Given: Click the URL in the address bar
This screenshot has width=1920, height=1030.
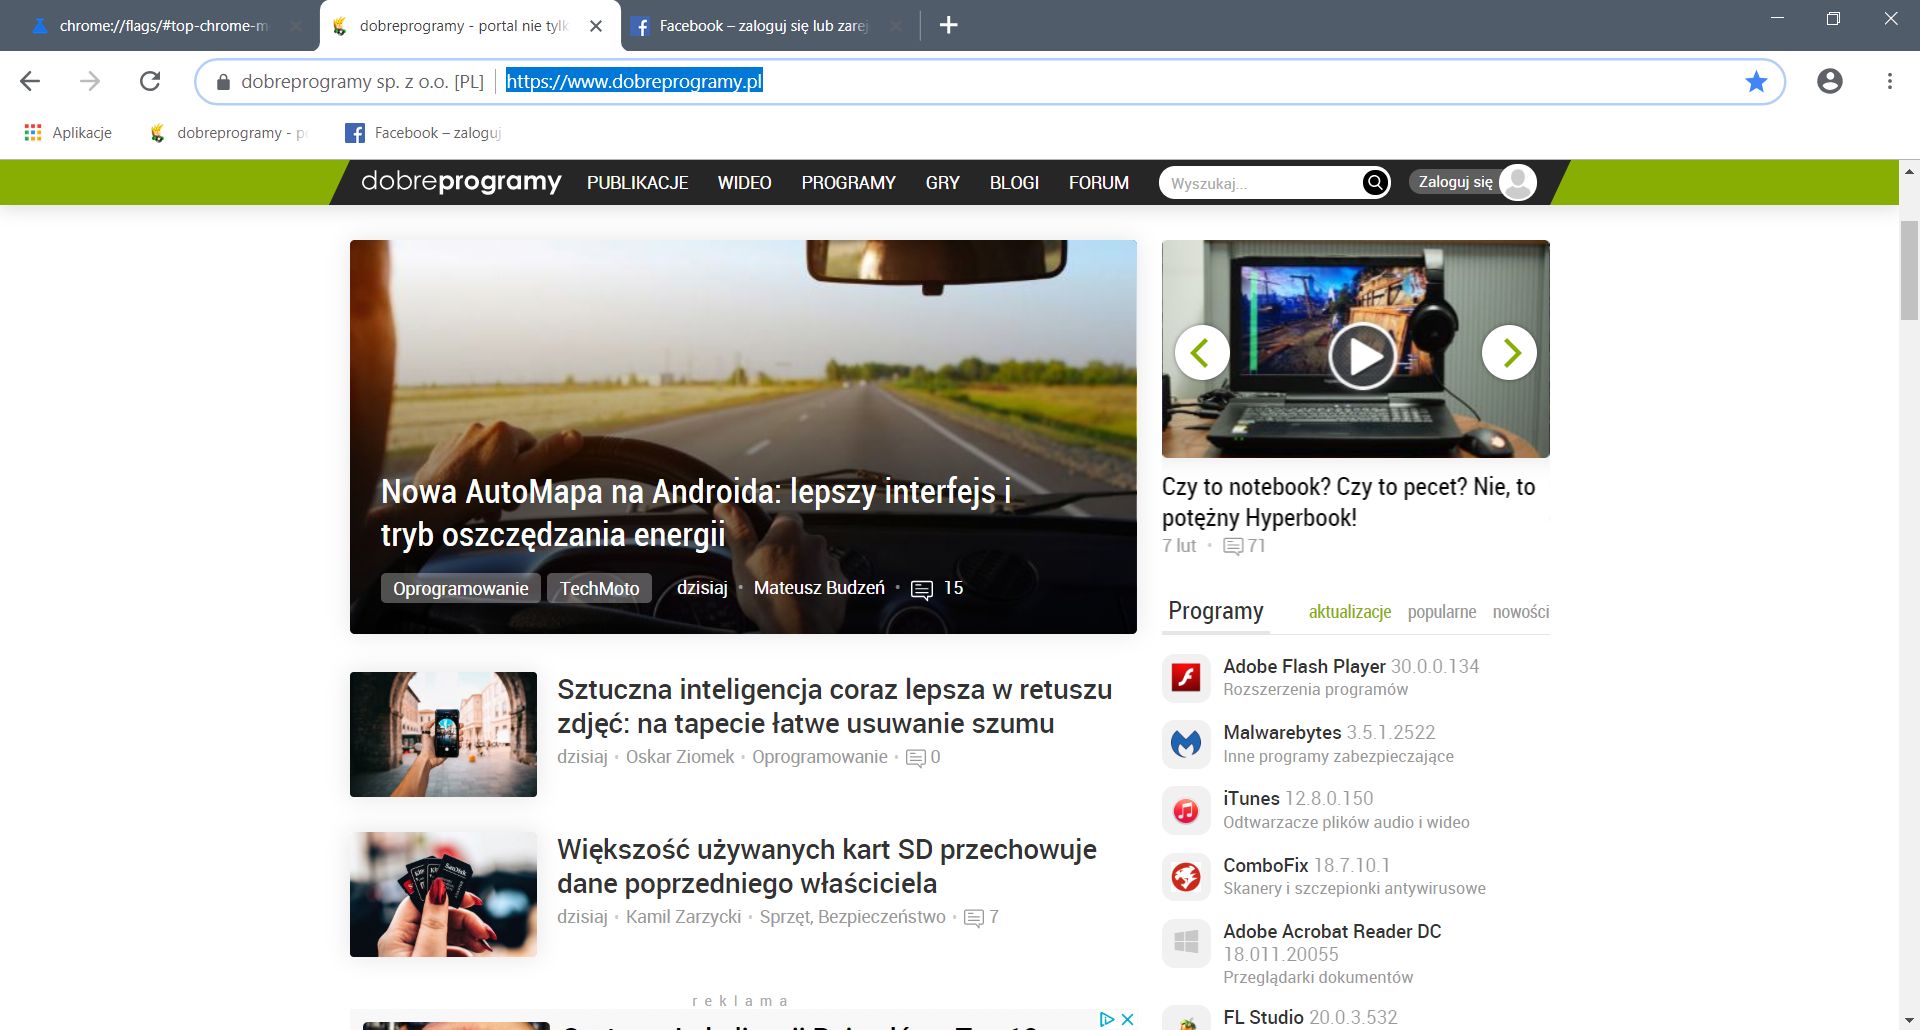Looking at the screenshot, I should pos(634,82).
